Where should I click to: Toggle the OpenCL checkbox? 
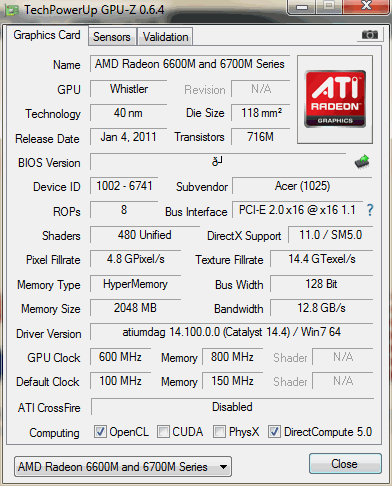tap(100, 432)
